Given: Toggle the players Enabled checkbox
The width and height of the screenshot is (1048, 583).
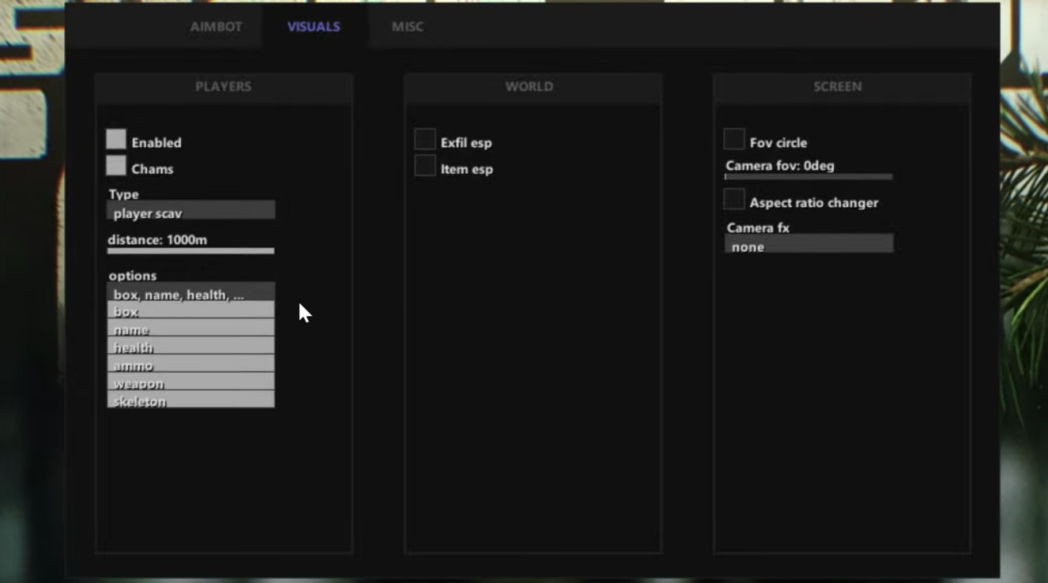Looking at the screenshot, I should 117,140.
